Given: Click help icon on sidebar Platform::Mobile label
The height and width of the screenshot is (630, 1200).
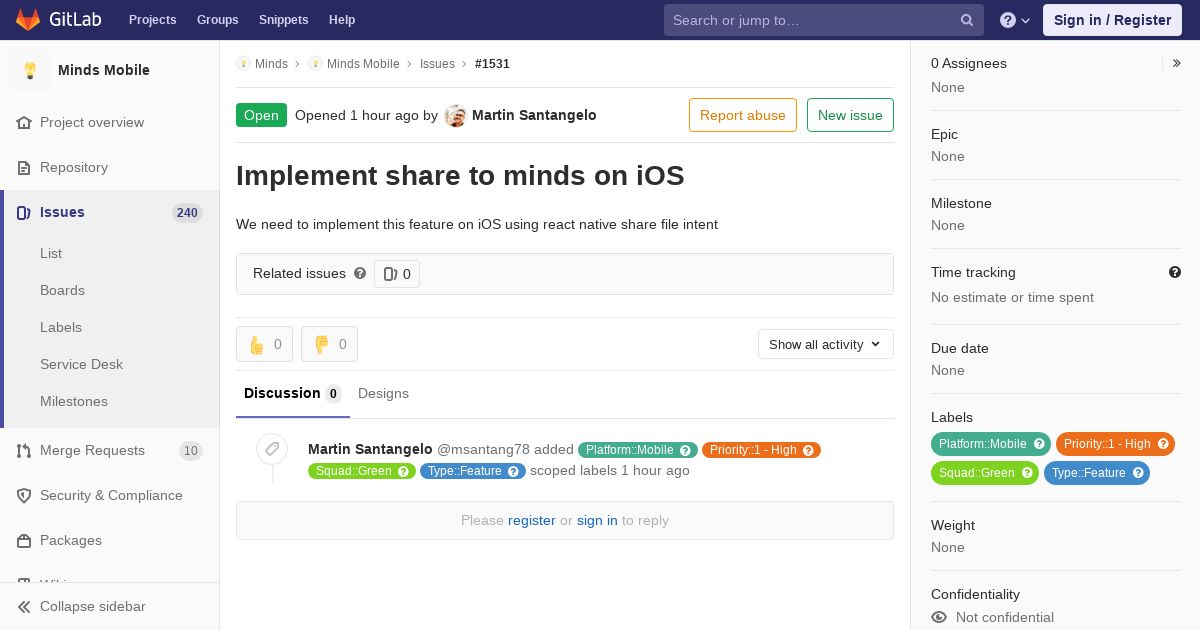Looking at the screenshot, I should click(1039, 444).
